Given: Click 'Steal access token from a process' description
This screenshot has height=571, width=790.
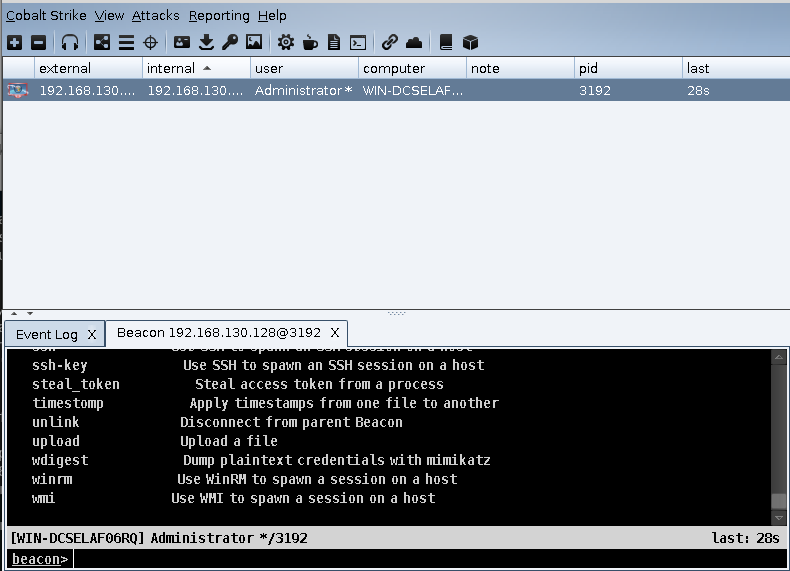Looking at the screenshot, I should [319, 385].
